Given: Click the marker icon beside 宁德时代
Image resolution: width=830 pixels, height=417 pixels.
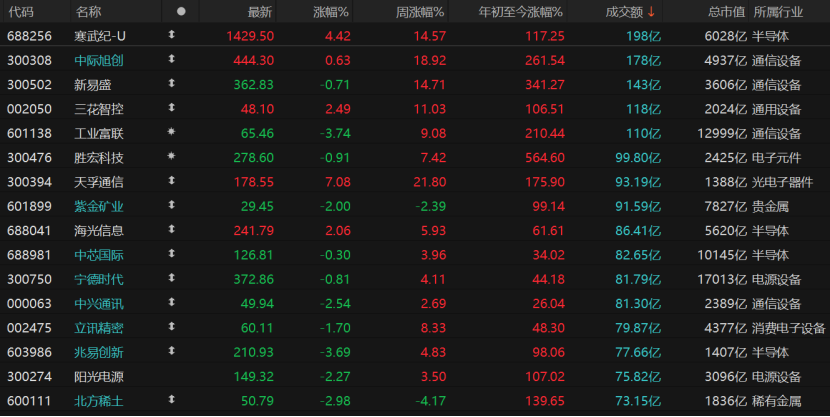Looking at the screenshot, I should tap(171, 279).
